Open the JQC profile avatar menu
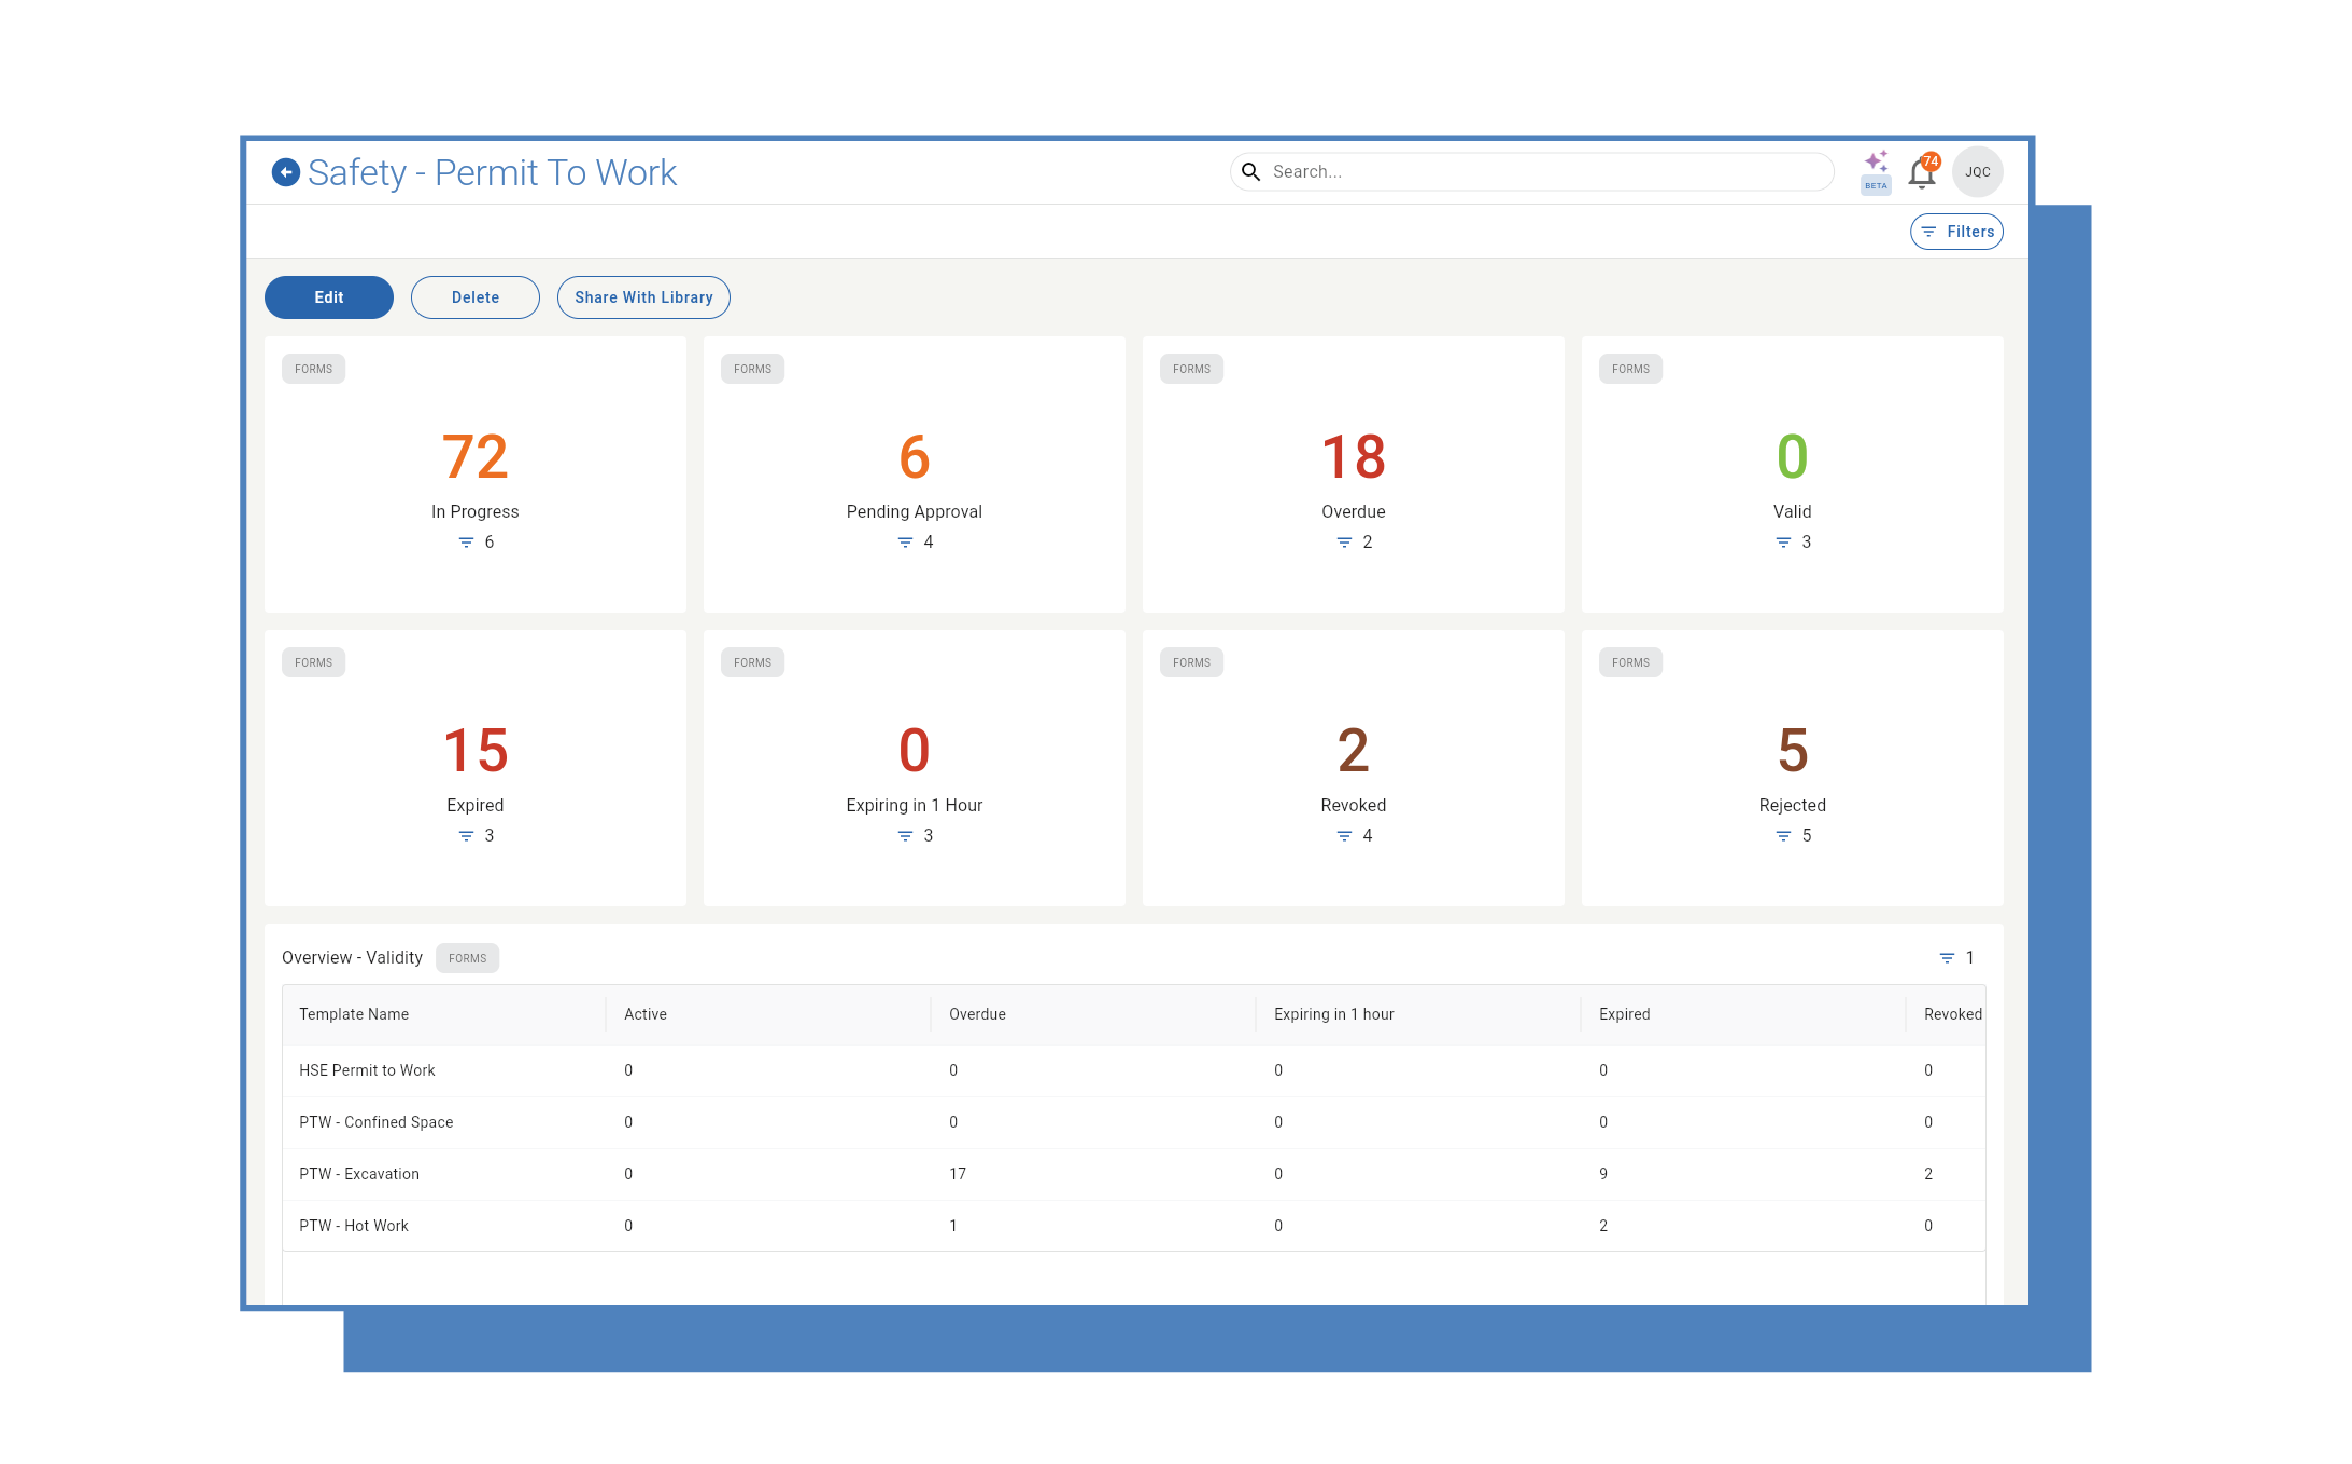This screenshot has width=2352, height=1464. (x=1977, y=172)
